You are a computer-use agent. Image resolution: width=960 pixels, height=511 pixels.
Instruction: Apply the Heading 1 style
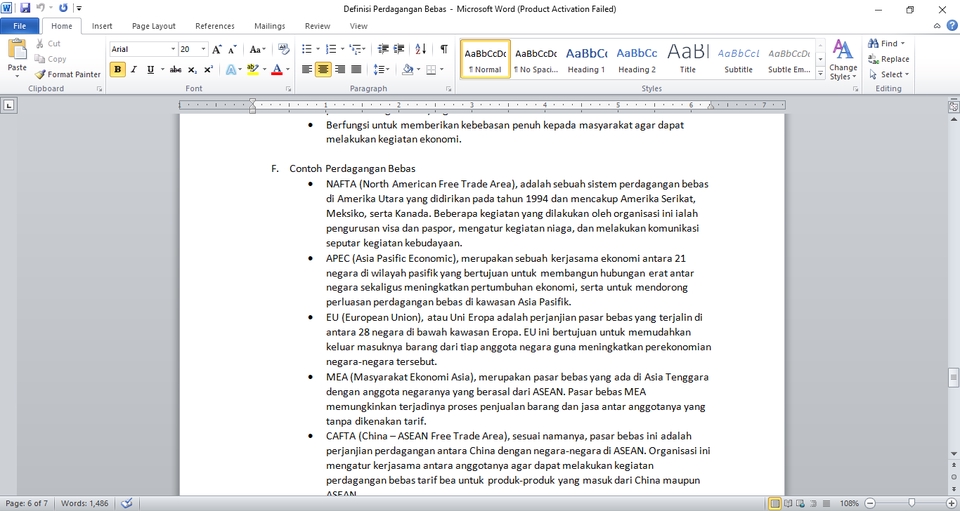[x=587, y=59]
